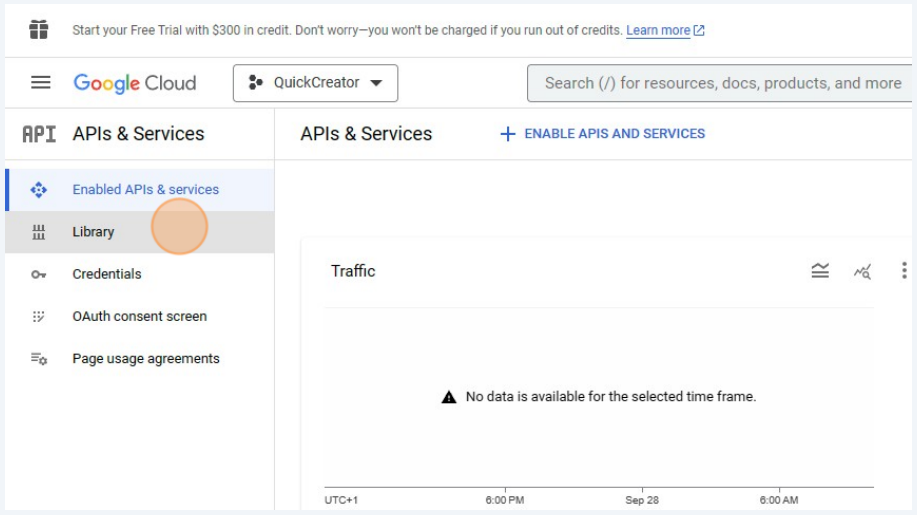Click the 6:00 PM axis label
The width and height of the screenshot is (917, 515).
pos(505,500)
